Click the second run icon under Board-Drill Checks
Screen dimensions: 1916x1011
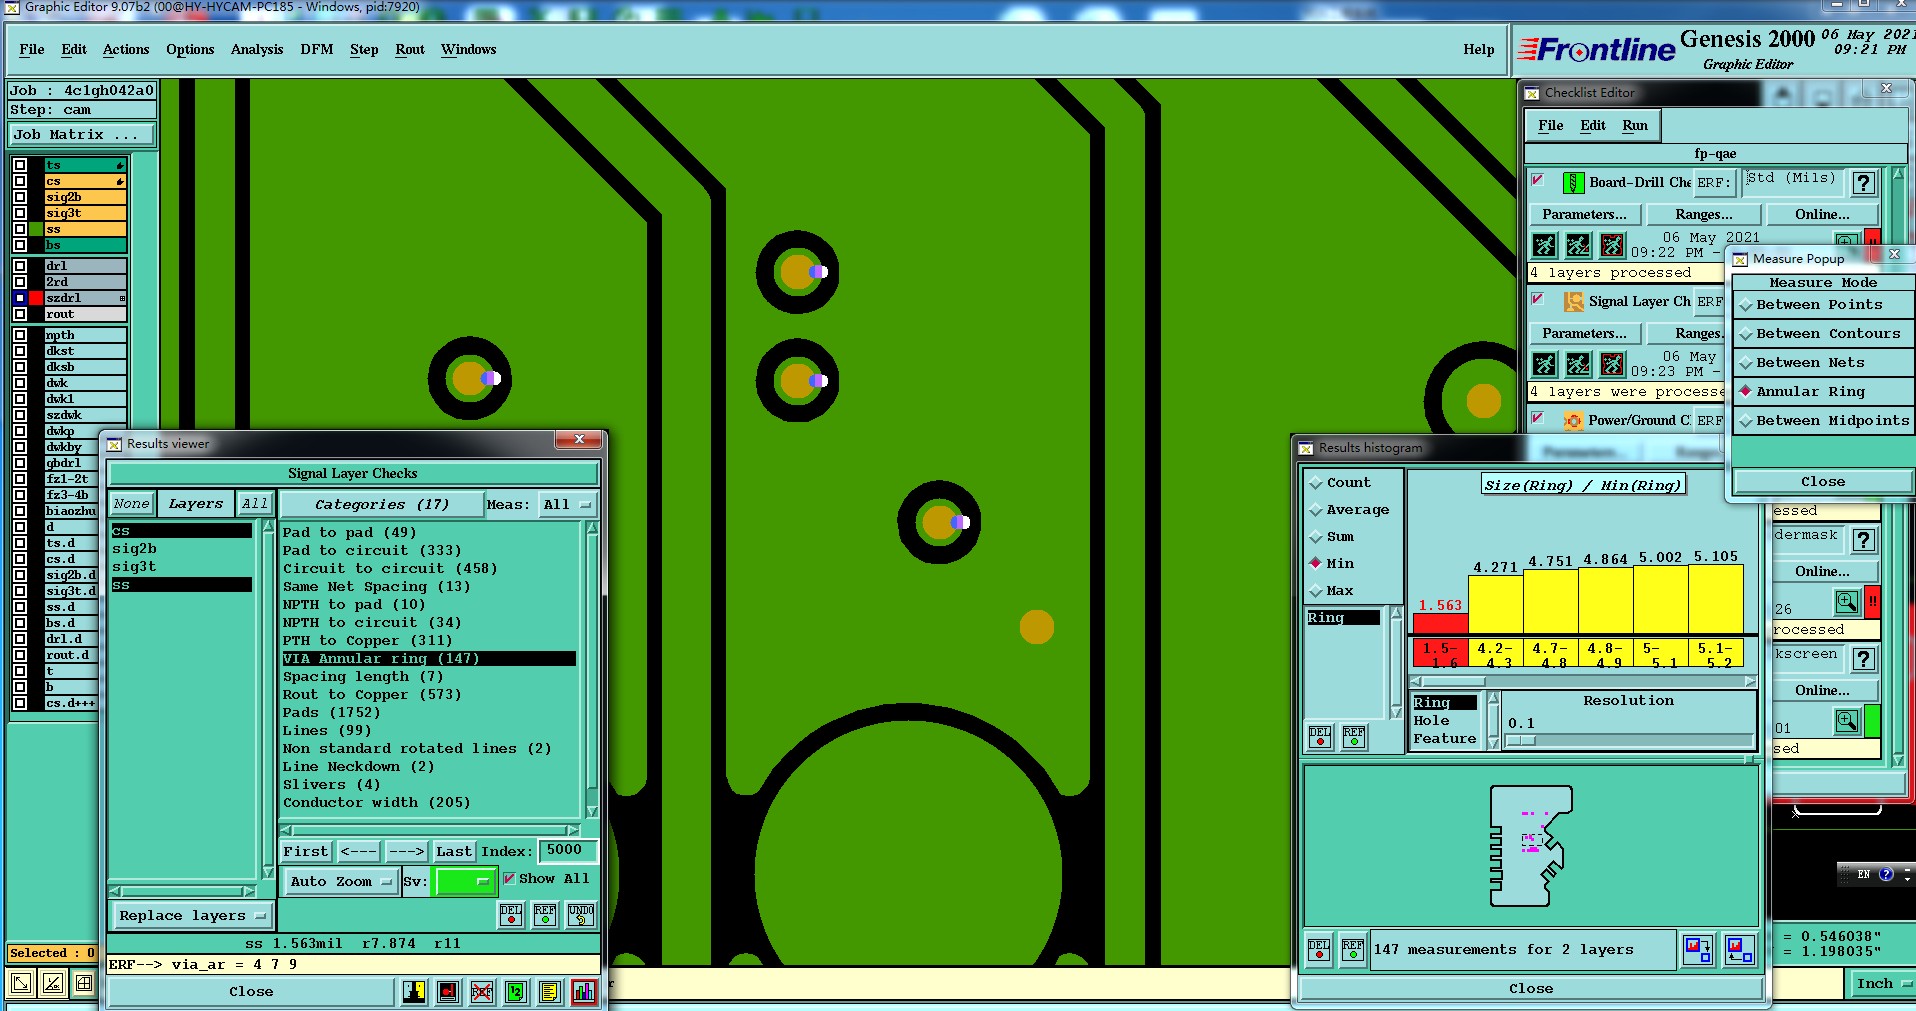click(1578, 245)
